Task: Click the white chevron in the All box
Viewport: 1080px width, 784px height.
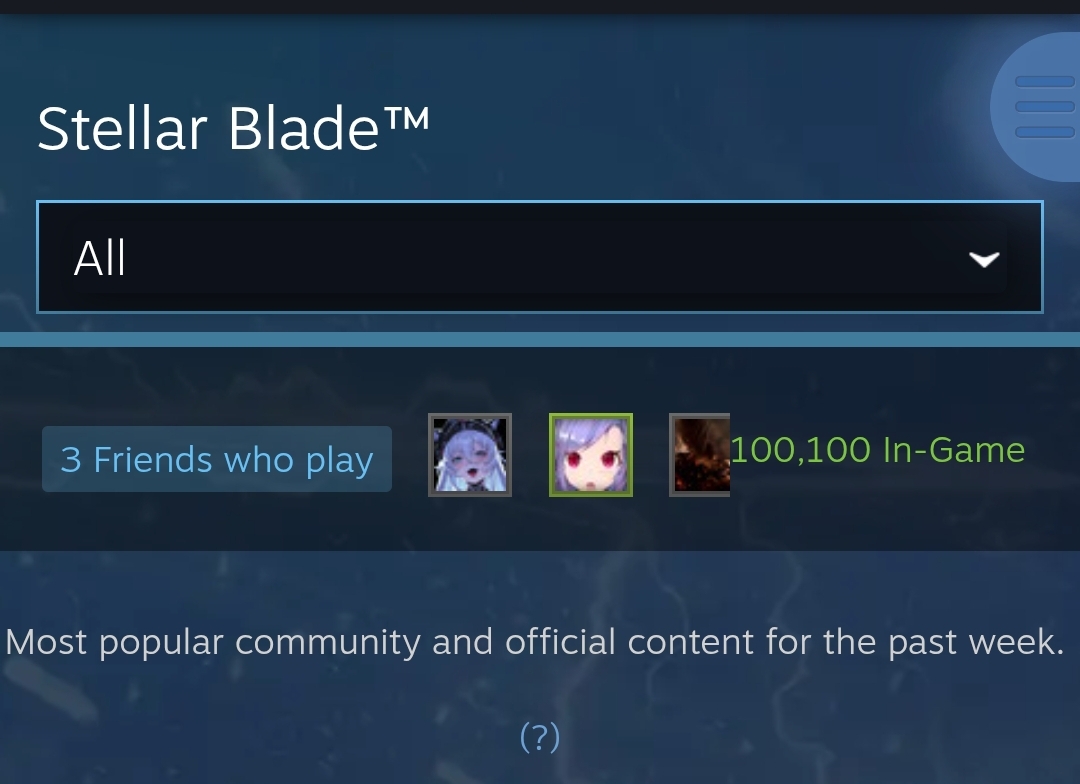Action: tap(984, 259)
